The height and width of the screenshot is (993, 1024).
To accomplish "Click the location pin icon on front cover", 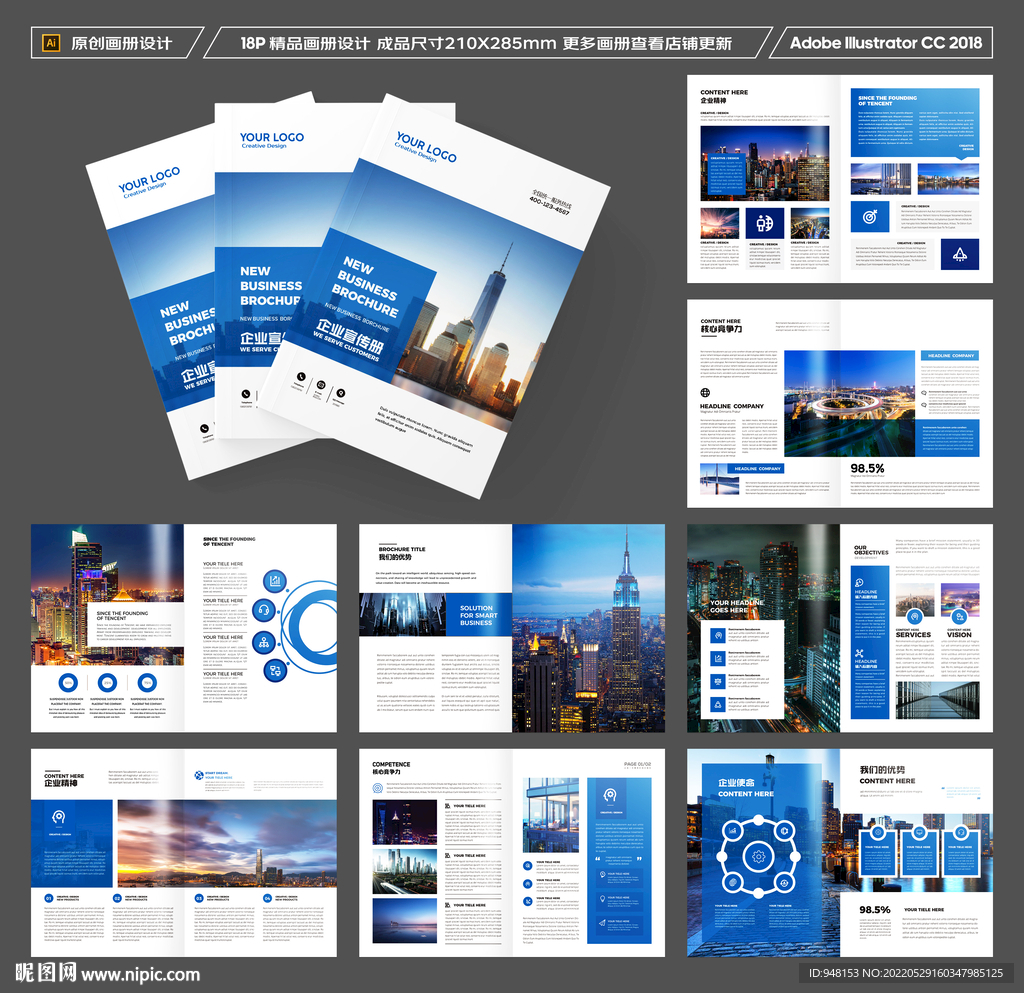I will tap(340, 392).
